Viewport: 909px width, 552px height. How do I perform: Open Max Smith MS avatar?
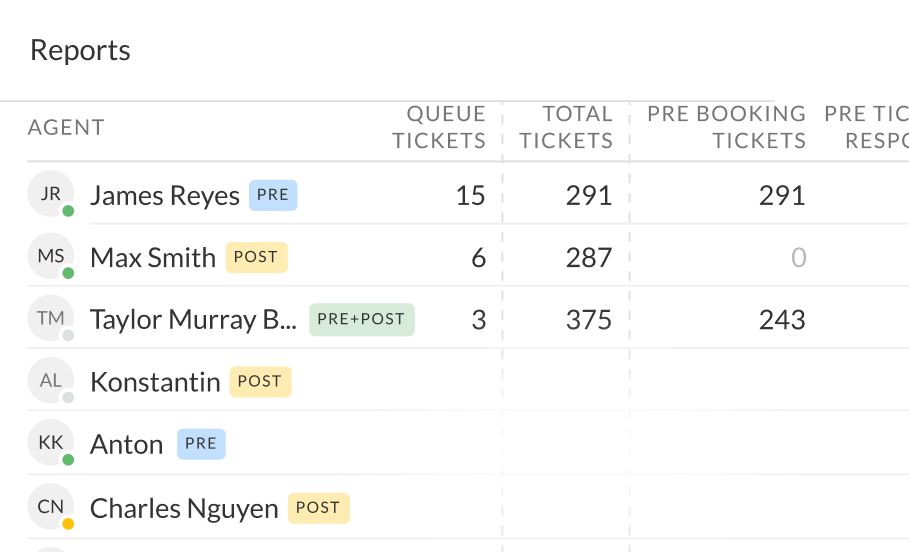pos(50,256)
